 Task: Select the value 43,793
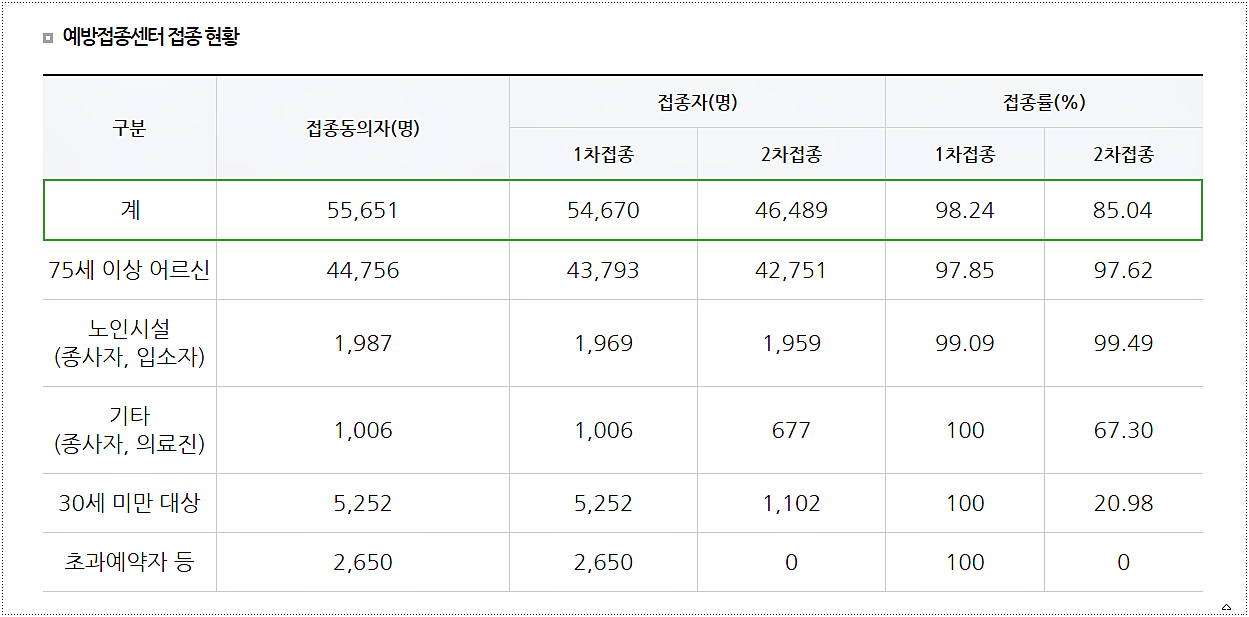coord(603,271)
